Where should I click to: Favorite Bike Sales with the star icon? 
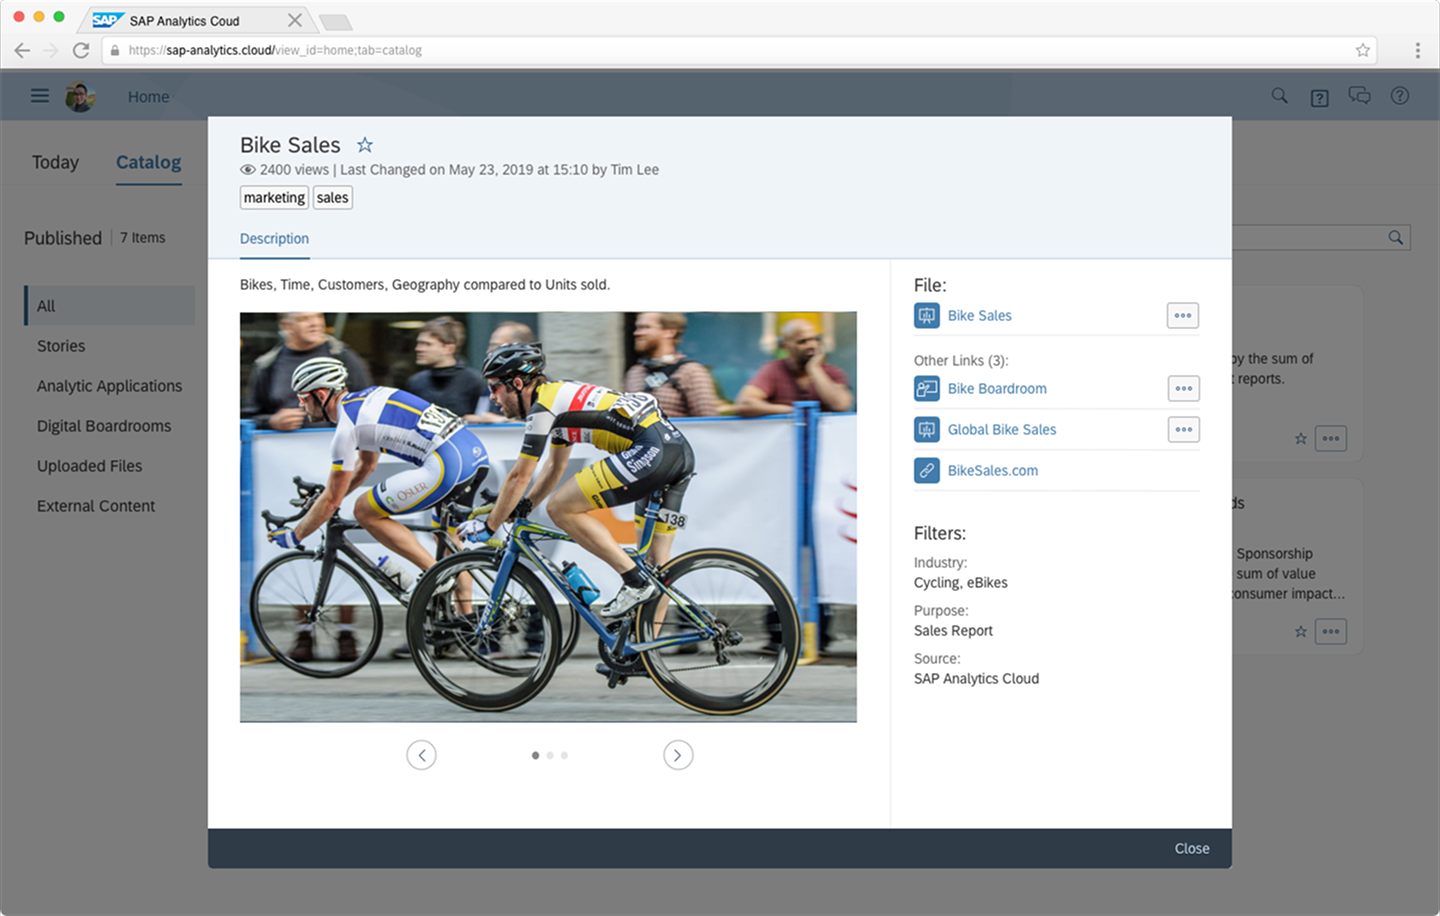(365, 145)
